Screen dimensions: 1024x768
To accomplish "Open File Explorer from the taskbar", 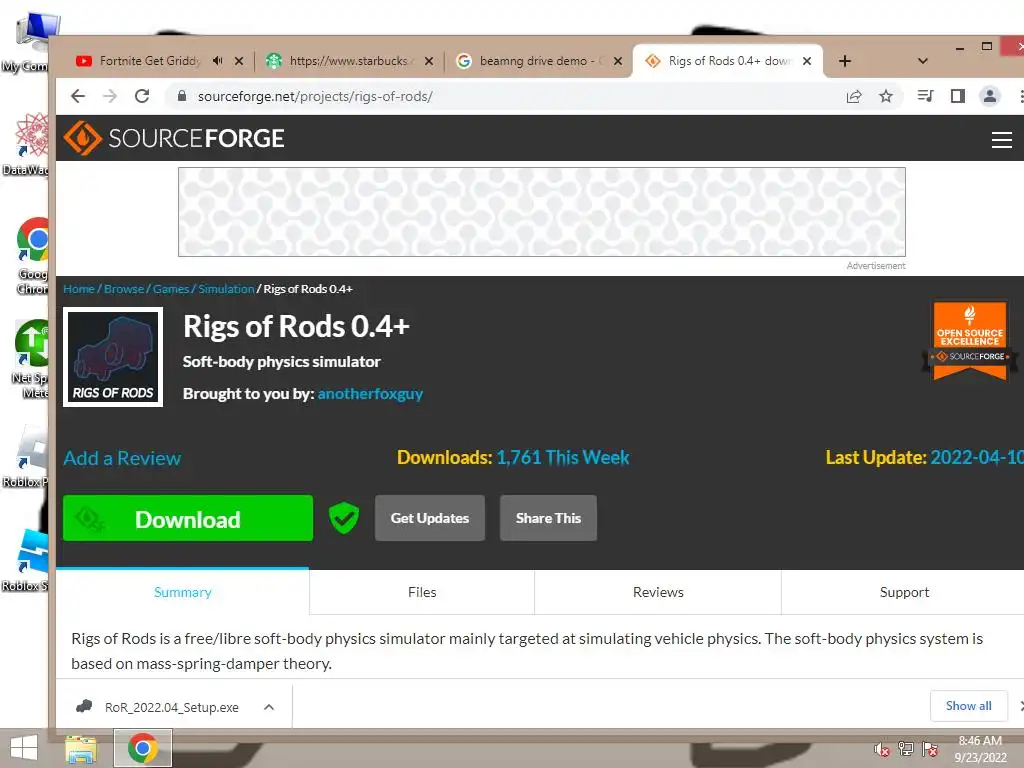I will pyautogui.click(x=81, y=748).
